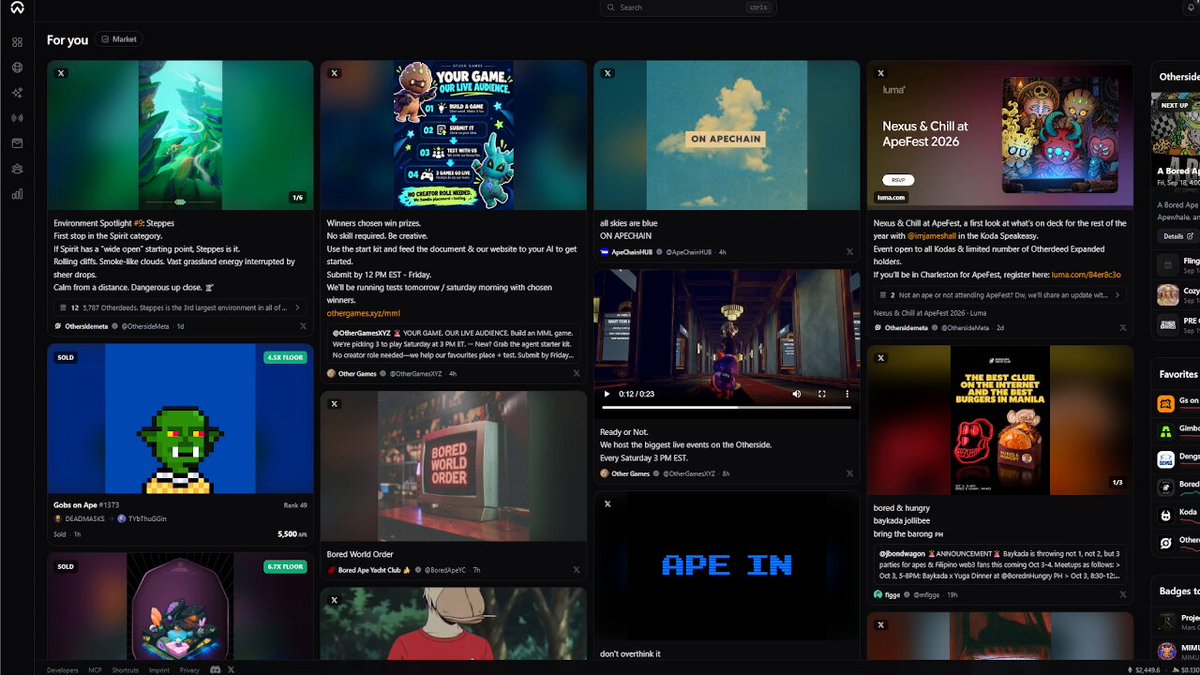Toggle the Market filter next to For you

pos(119,39)
